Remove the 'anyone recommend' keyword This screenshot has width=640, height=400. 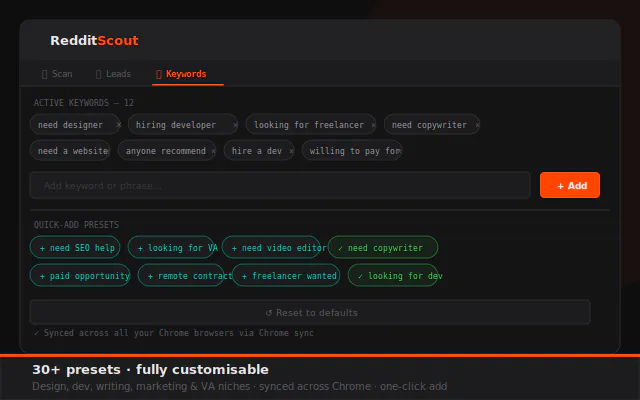[213, 151]
